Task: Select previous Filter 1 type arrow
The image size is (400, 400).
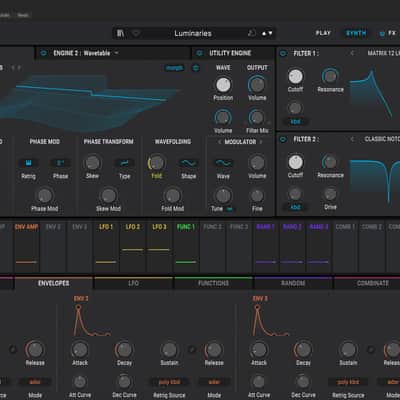Action: [x=352, y=53]
